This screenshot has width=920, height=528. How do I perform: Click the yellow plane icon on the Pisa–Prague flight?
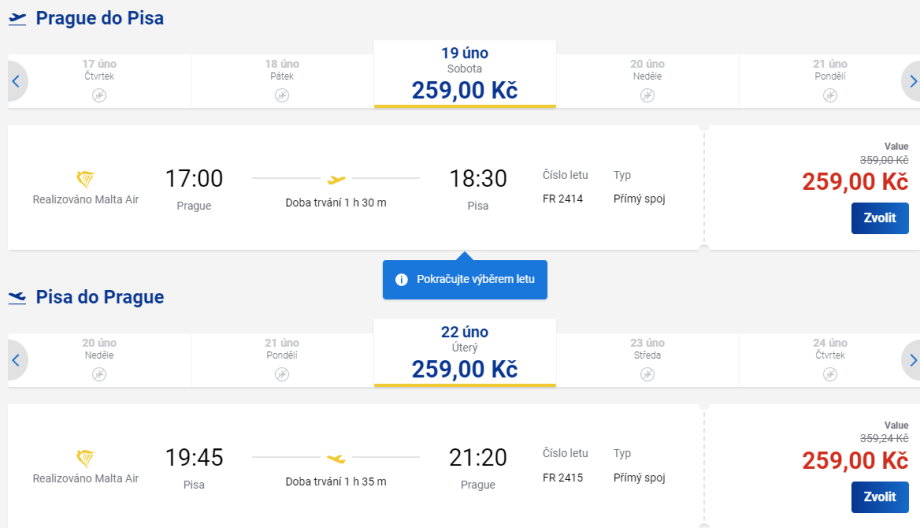tap(336, 458)
